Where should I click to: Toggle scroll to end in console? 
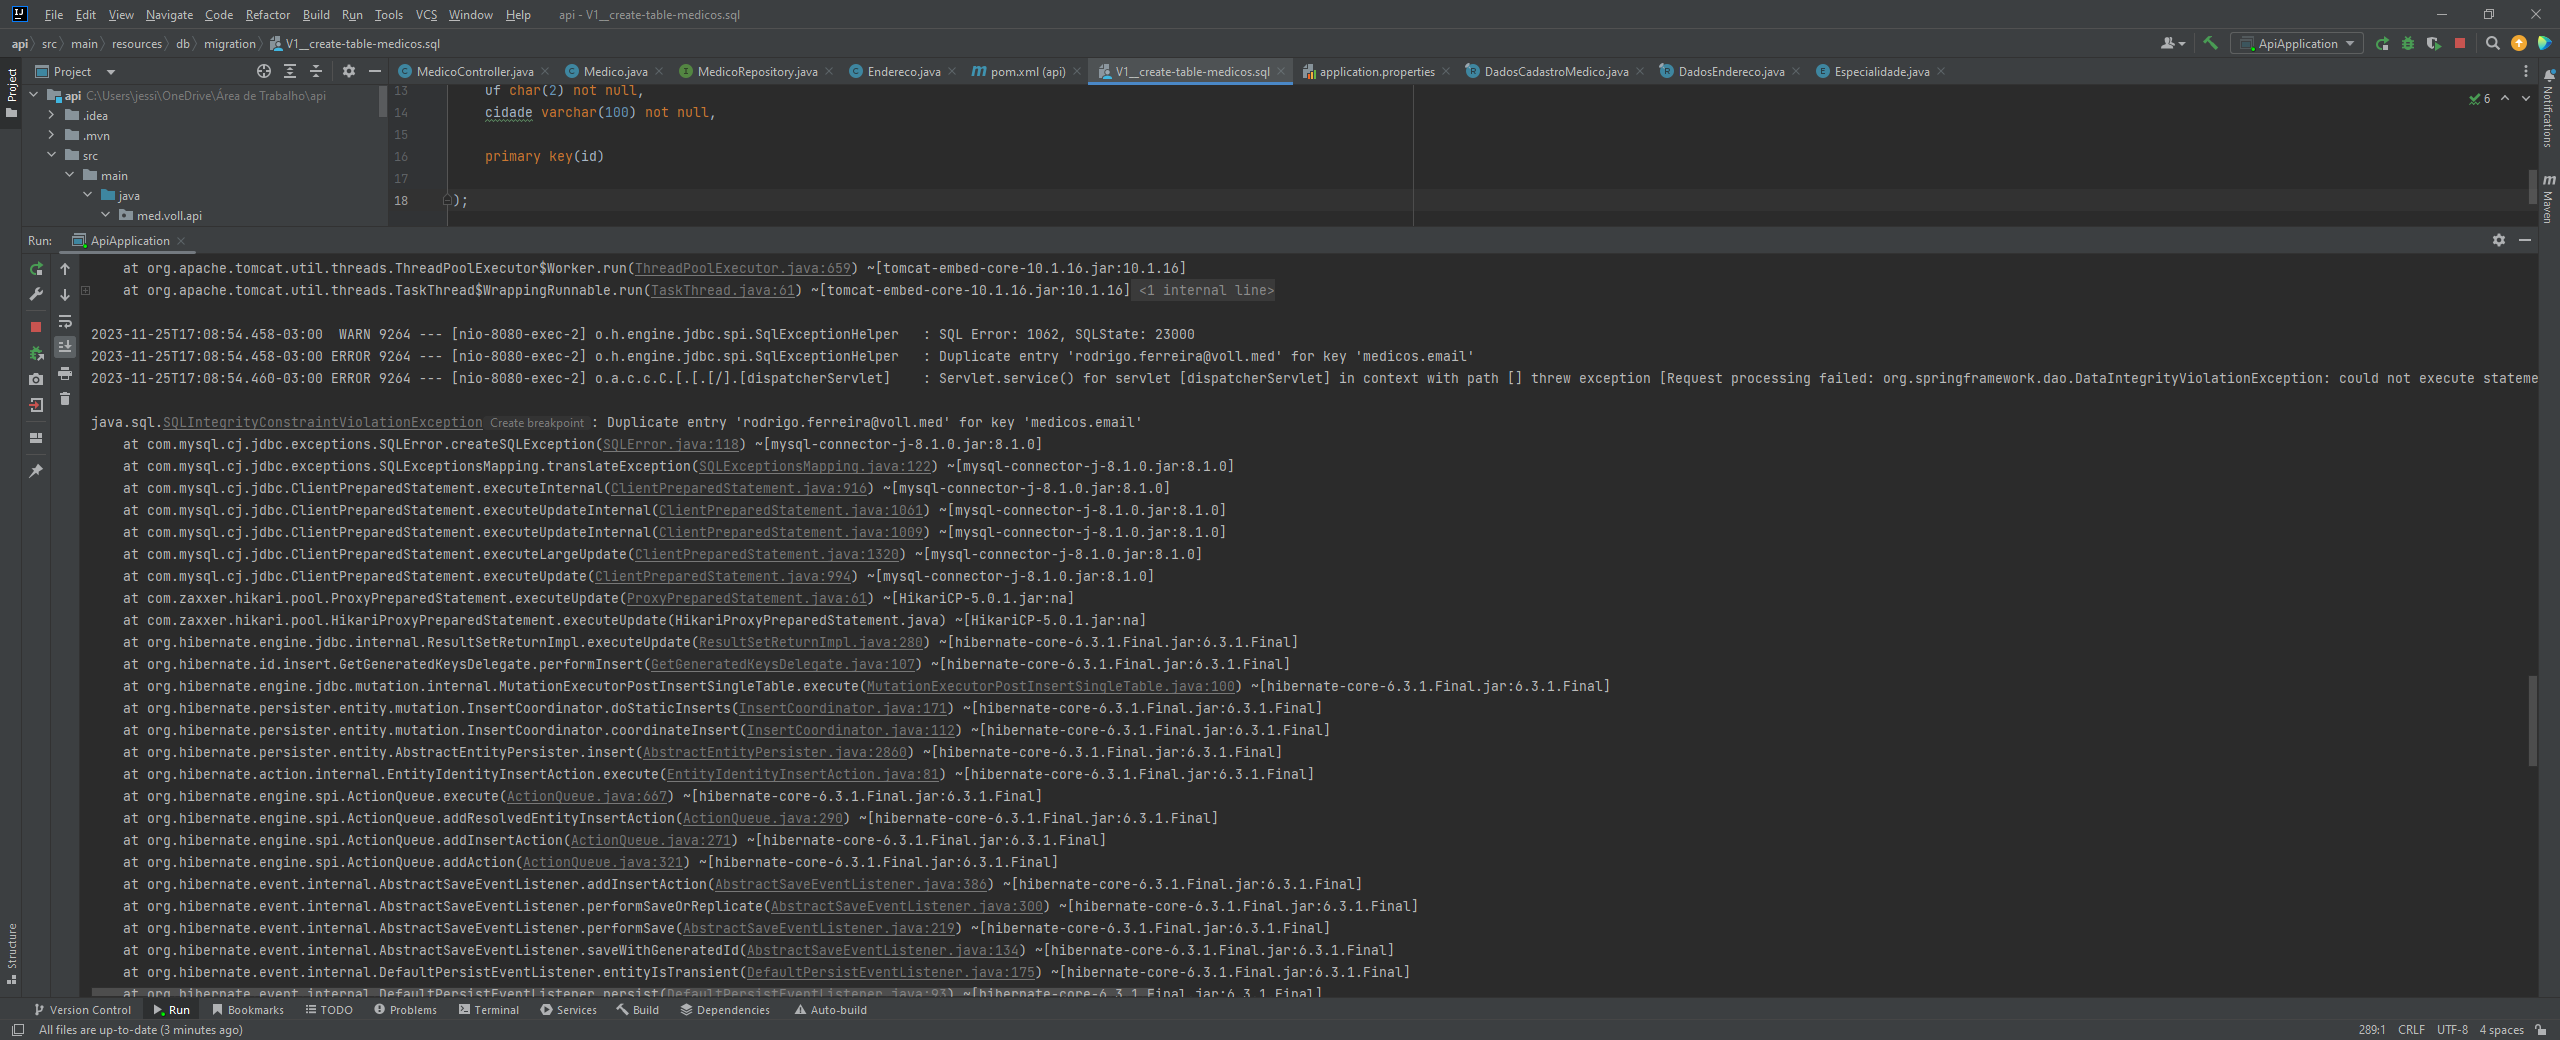click(65, 347)
